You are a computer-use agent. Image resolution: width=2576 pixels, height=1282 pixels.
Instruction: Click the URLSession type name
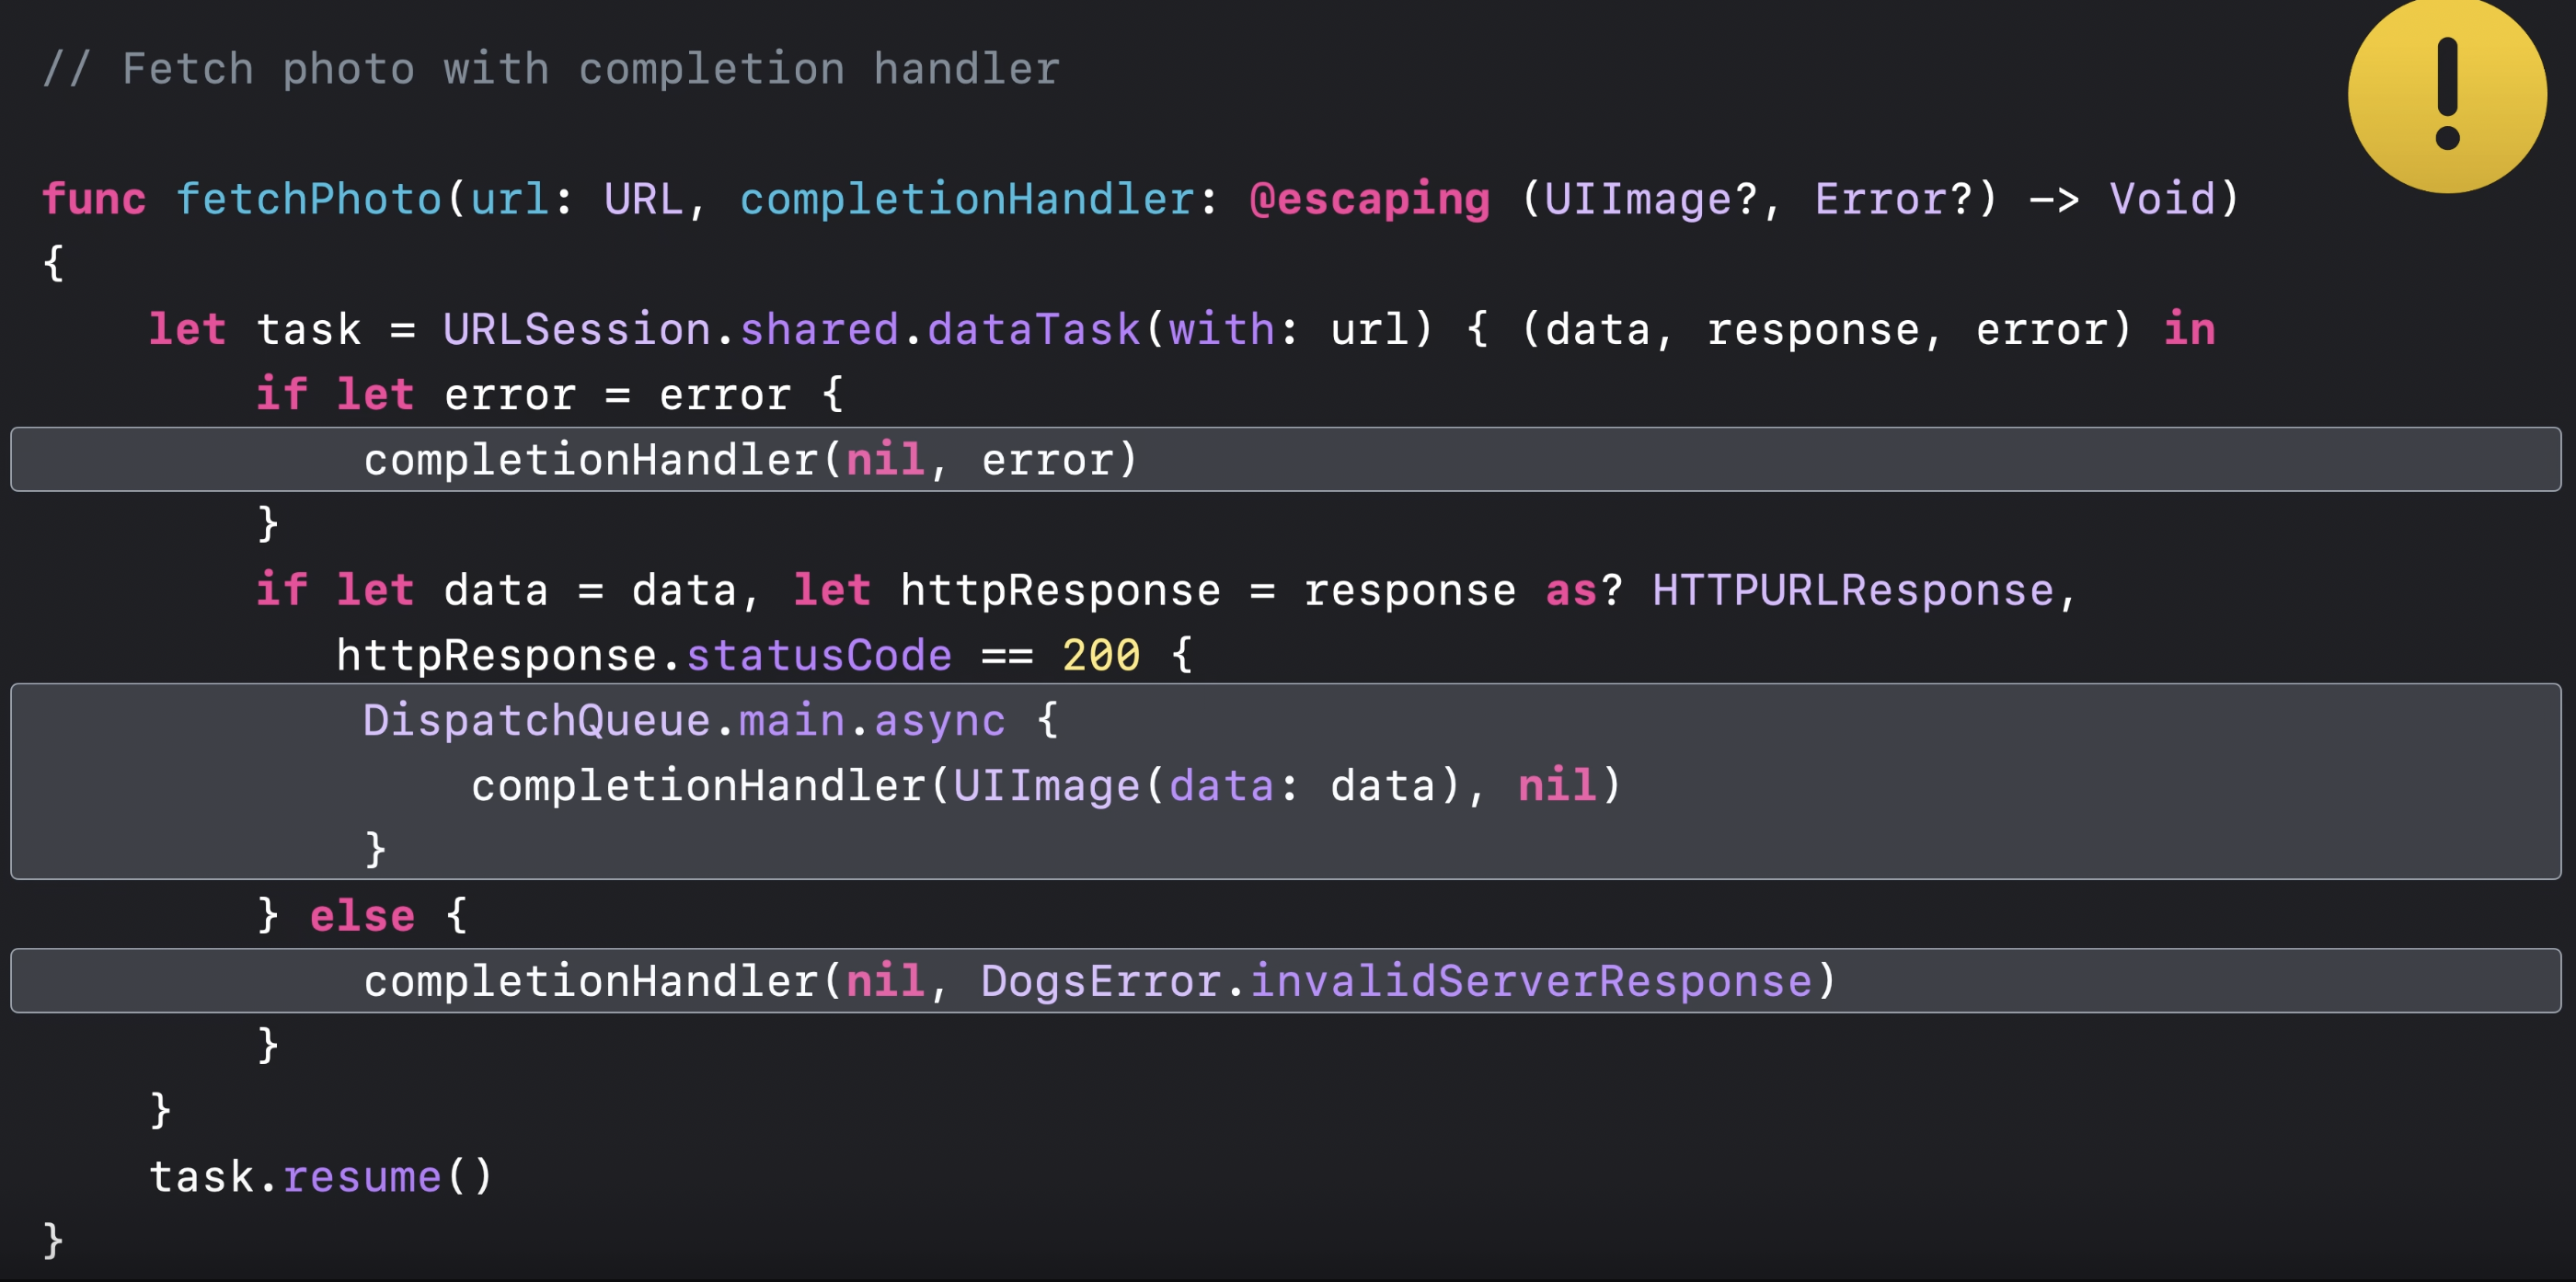(576, 329)
